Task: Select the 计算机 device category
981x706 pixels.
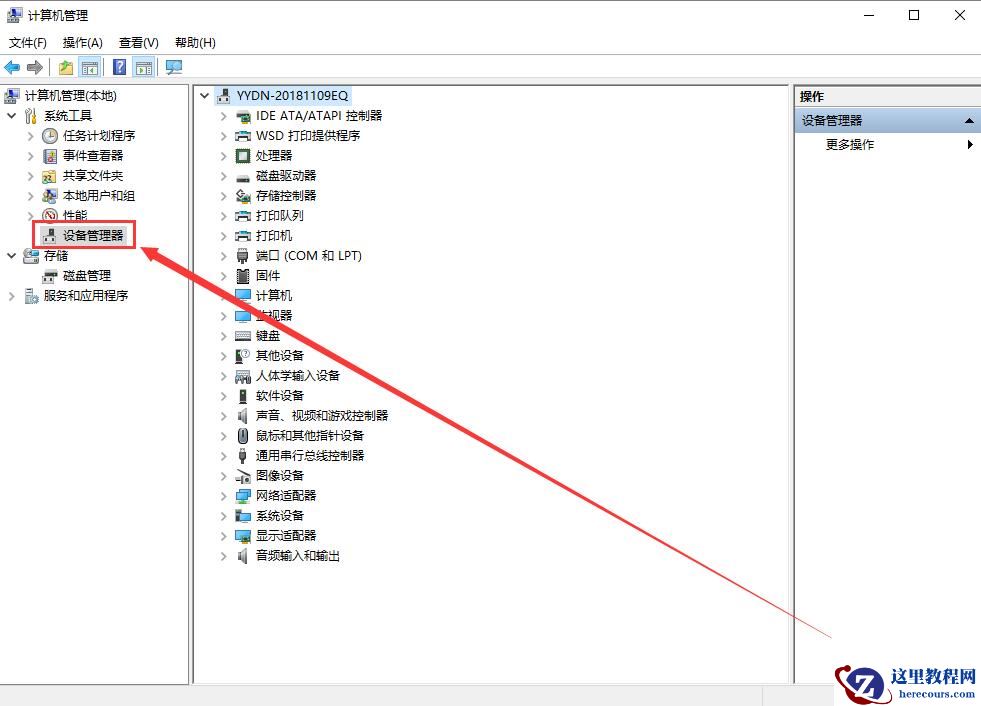Action: coord(274,296)
